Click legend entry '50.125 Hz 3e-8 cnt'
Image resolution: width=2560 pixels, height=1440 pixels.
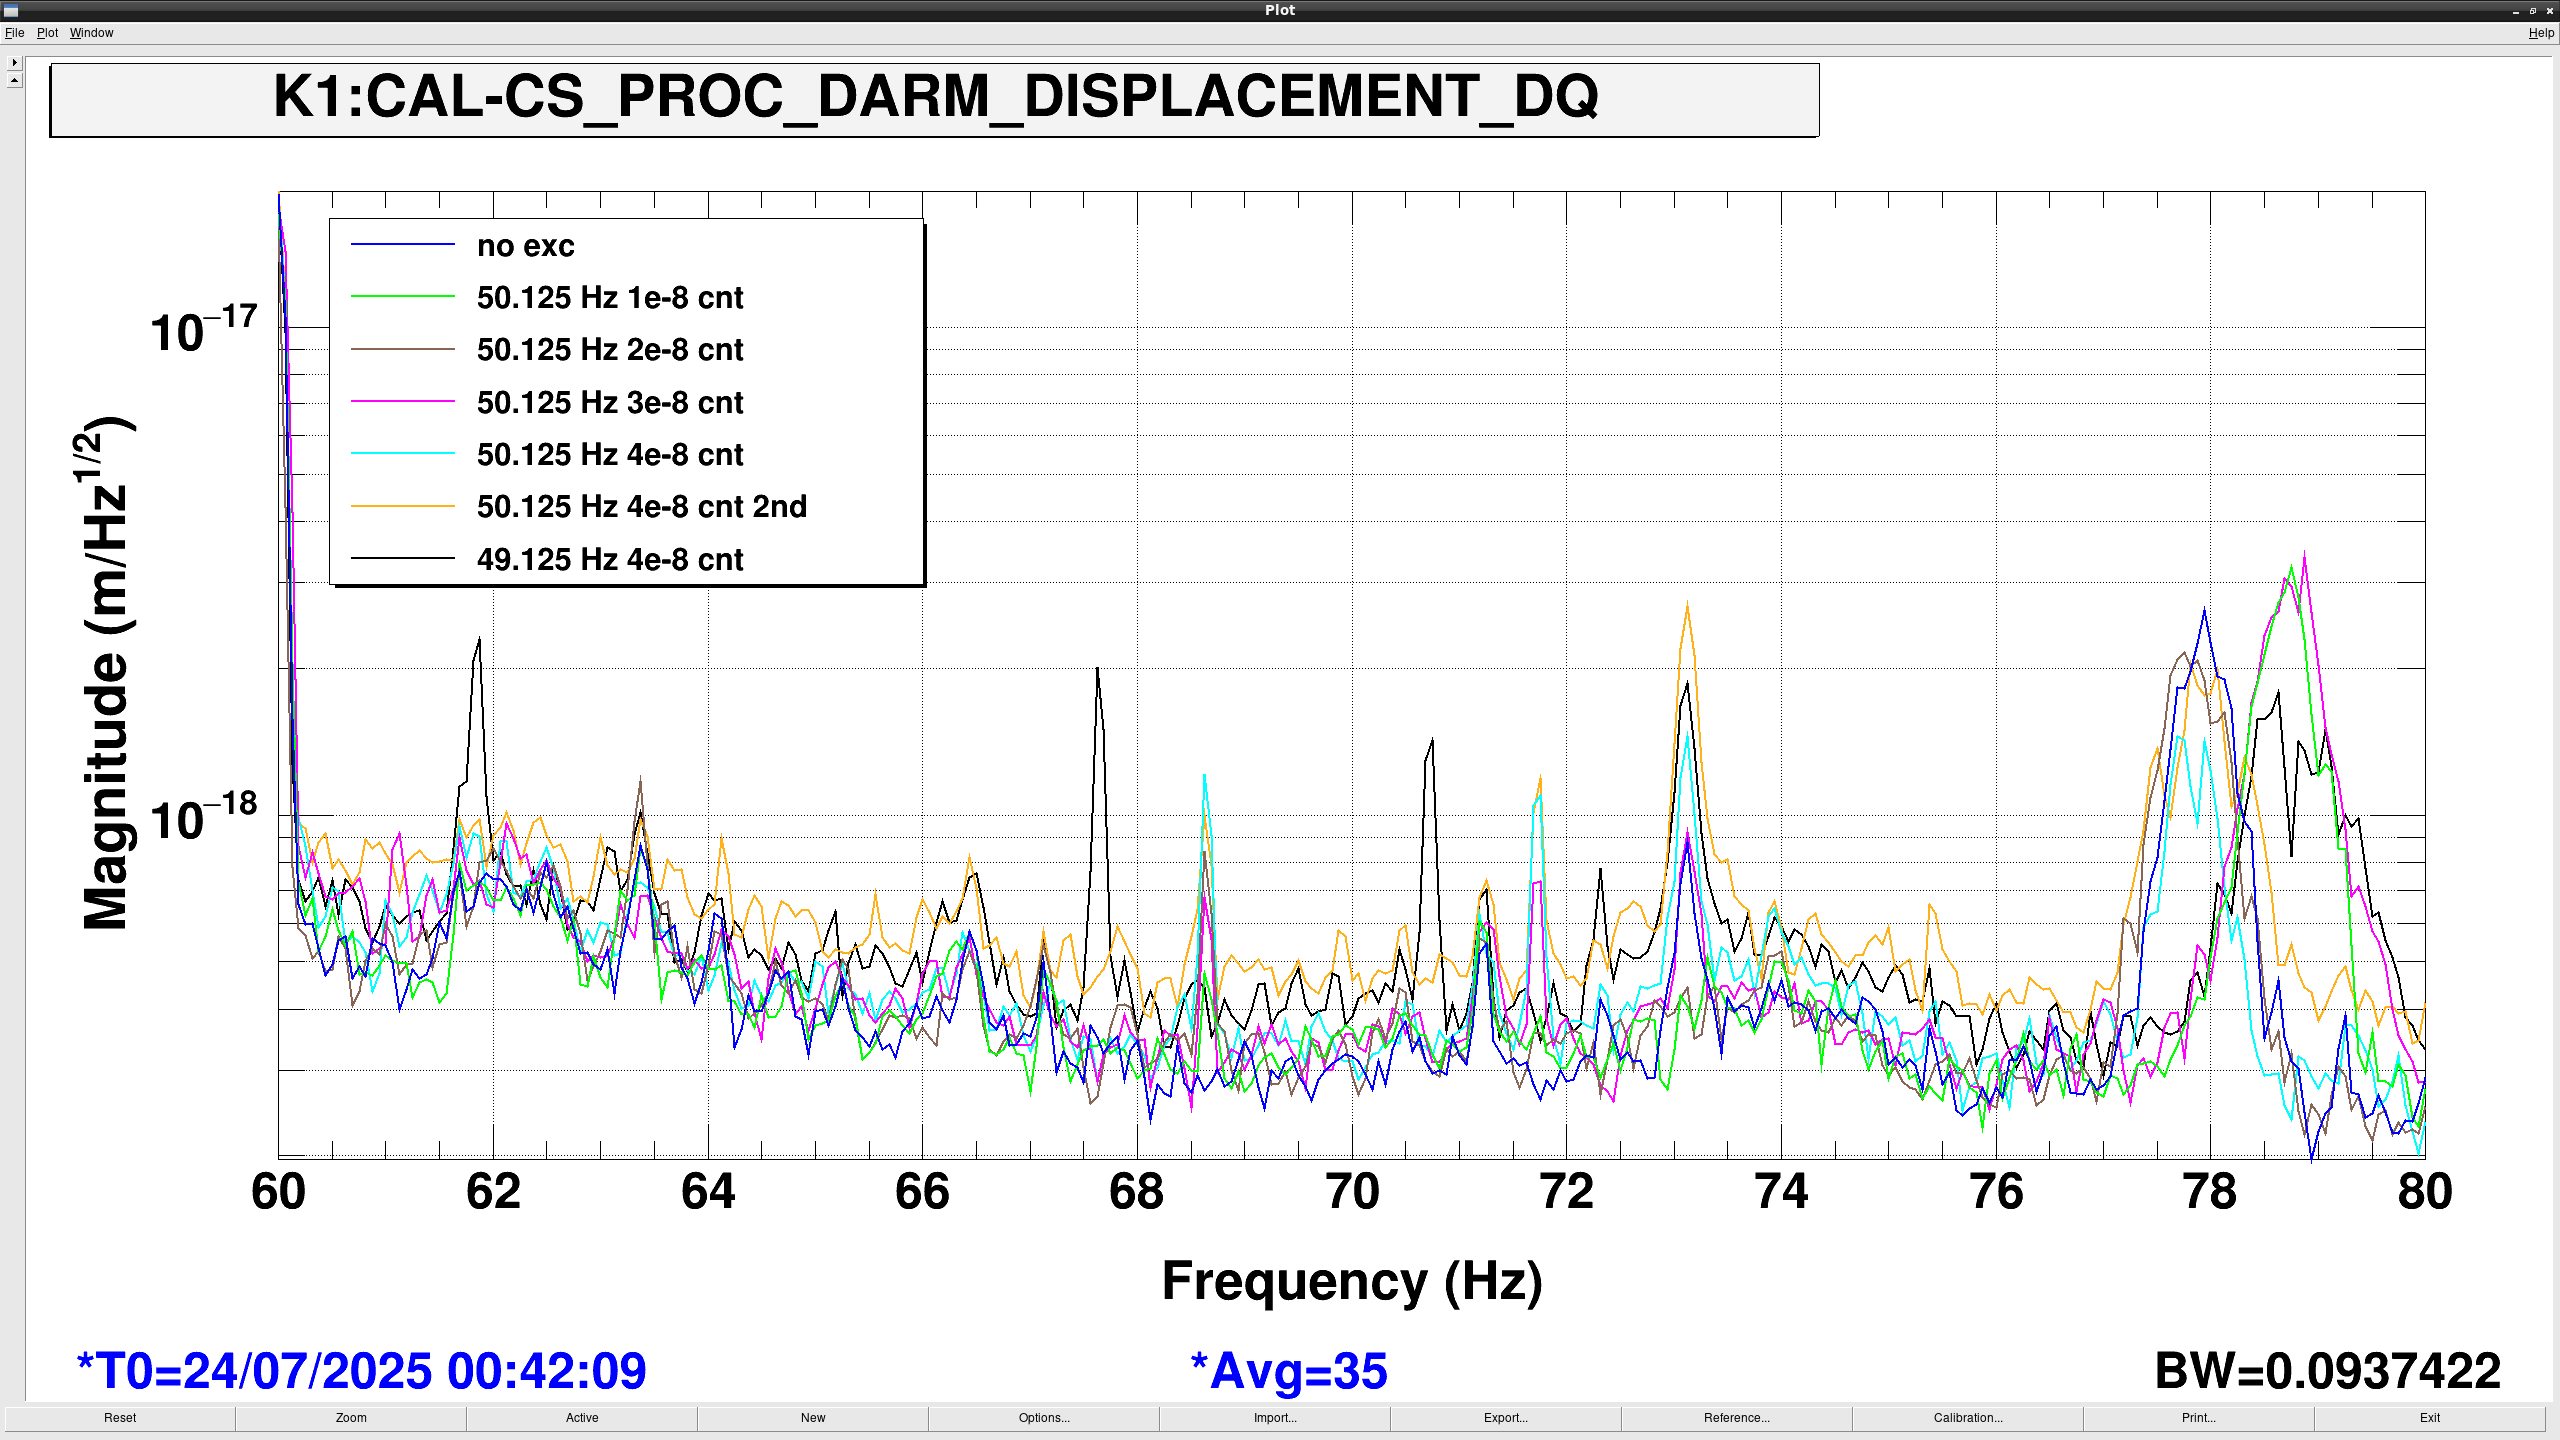[610, 402]
